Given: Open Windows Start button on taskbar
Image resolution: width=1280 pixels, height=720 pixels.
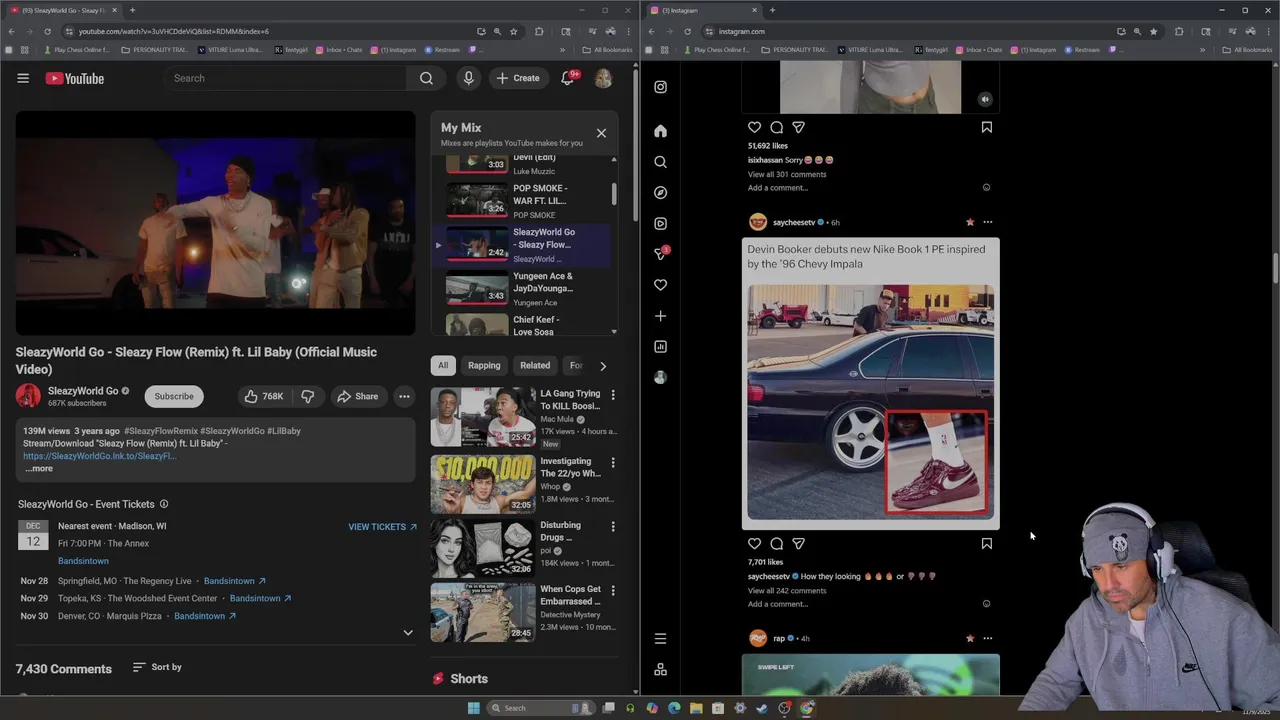Looking at the screenshot, I should click(x=473, y=708).
